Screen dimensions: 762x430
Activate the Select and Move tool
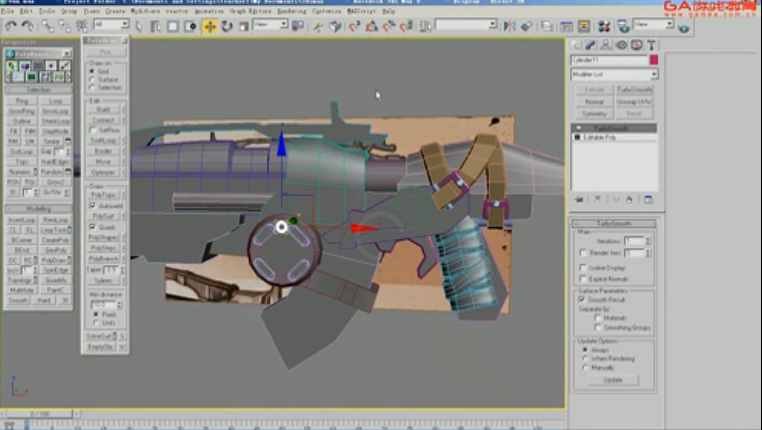210,26
